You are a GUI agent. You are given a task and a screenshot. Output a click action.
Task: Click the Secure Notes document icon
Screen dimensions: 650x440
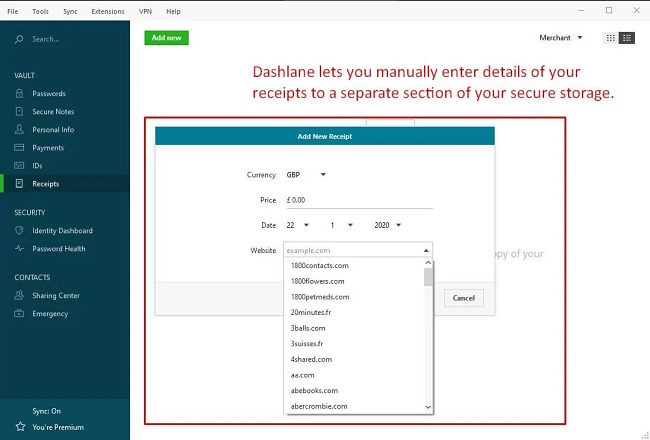[x=19, y=111]
